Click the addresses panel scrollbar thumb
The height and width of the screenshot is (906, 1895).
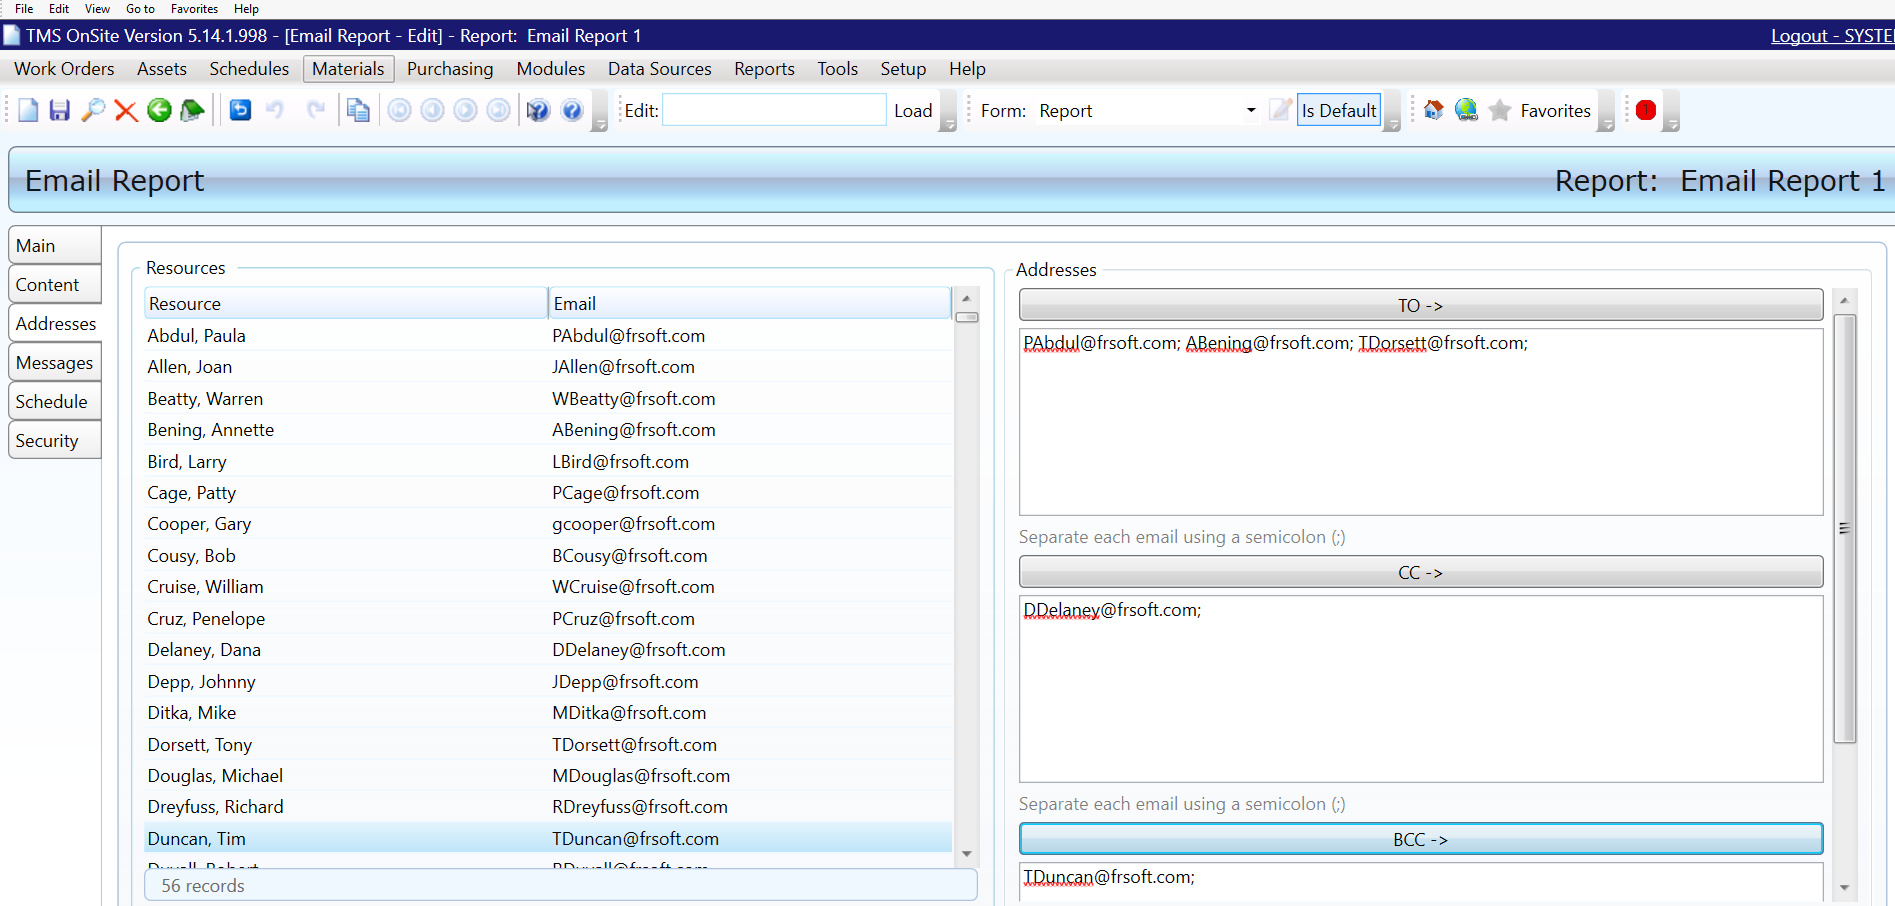click(1845, 528)
